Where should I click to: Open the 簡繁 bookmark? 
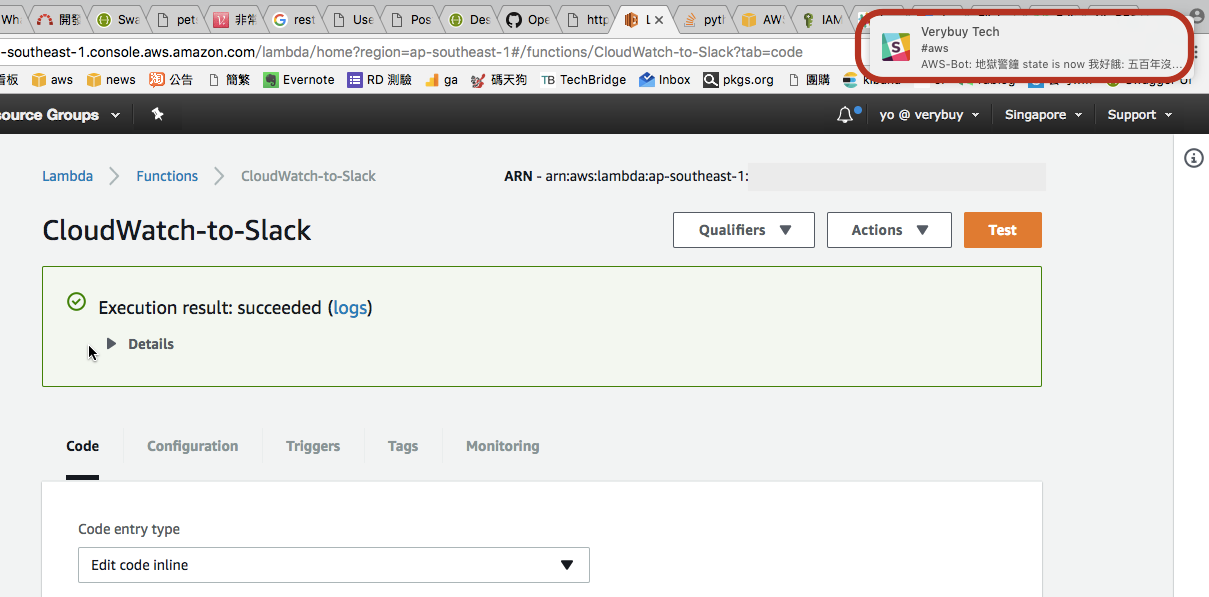point(229,80)
